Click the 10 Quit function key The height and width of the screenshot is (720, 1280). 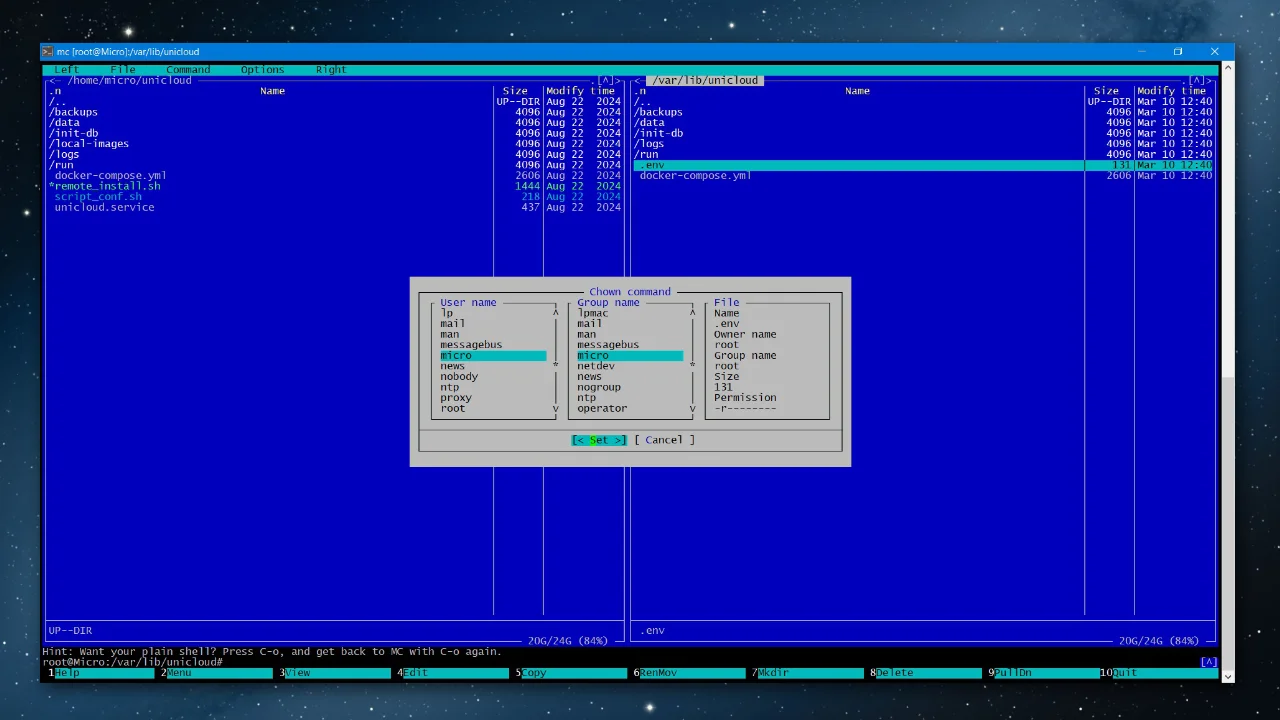tap(1161, 673)
